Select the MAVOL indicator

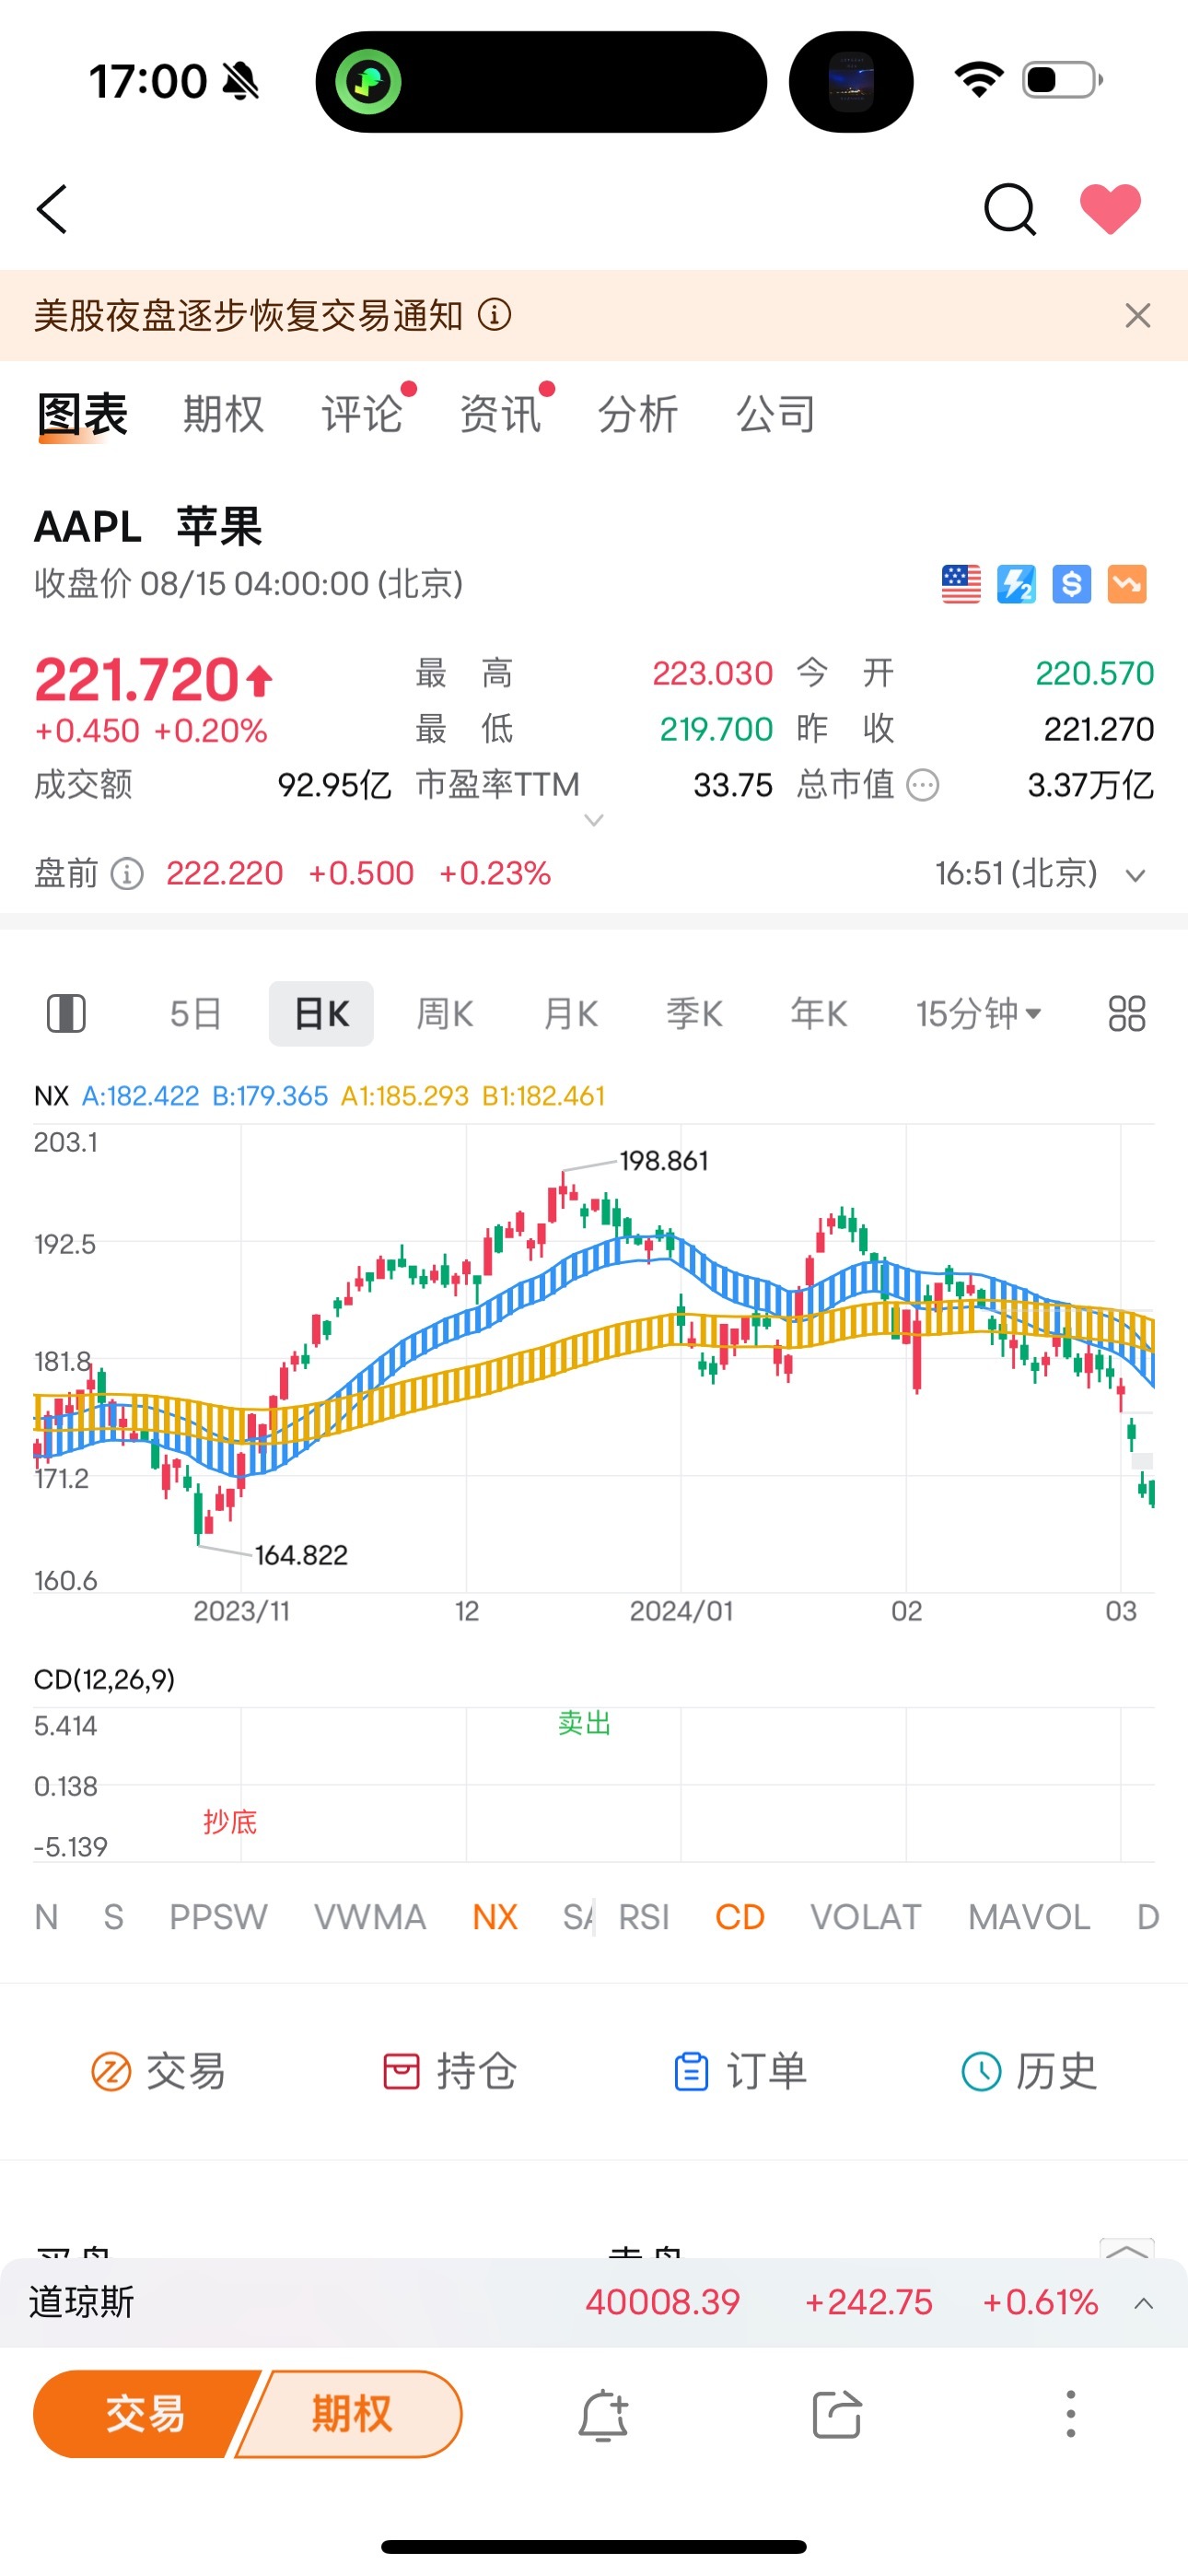click(x=1029, y=1917)
